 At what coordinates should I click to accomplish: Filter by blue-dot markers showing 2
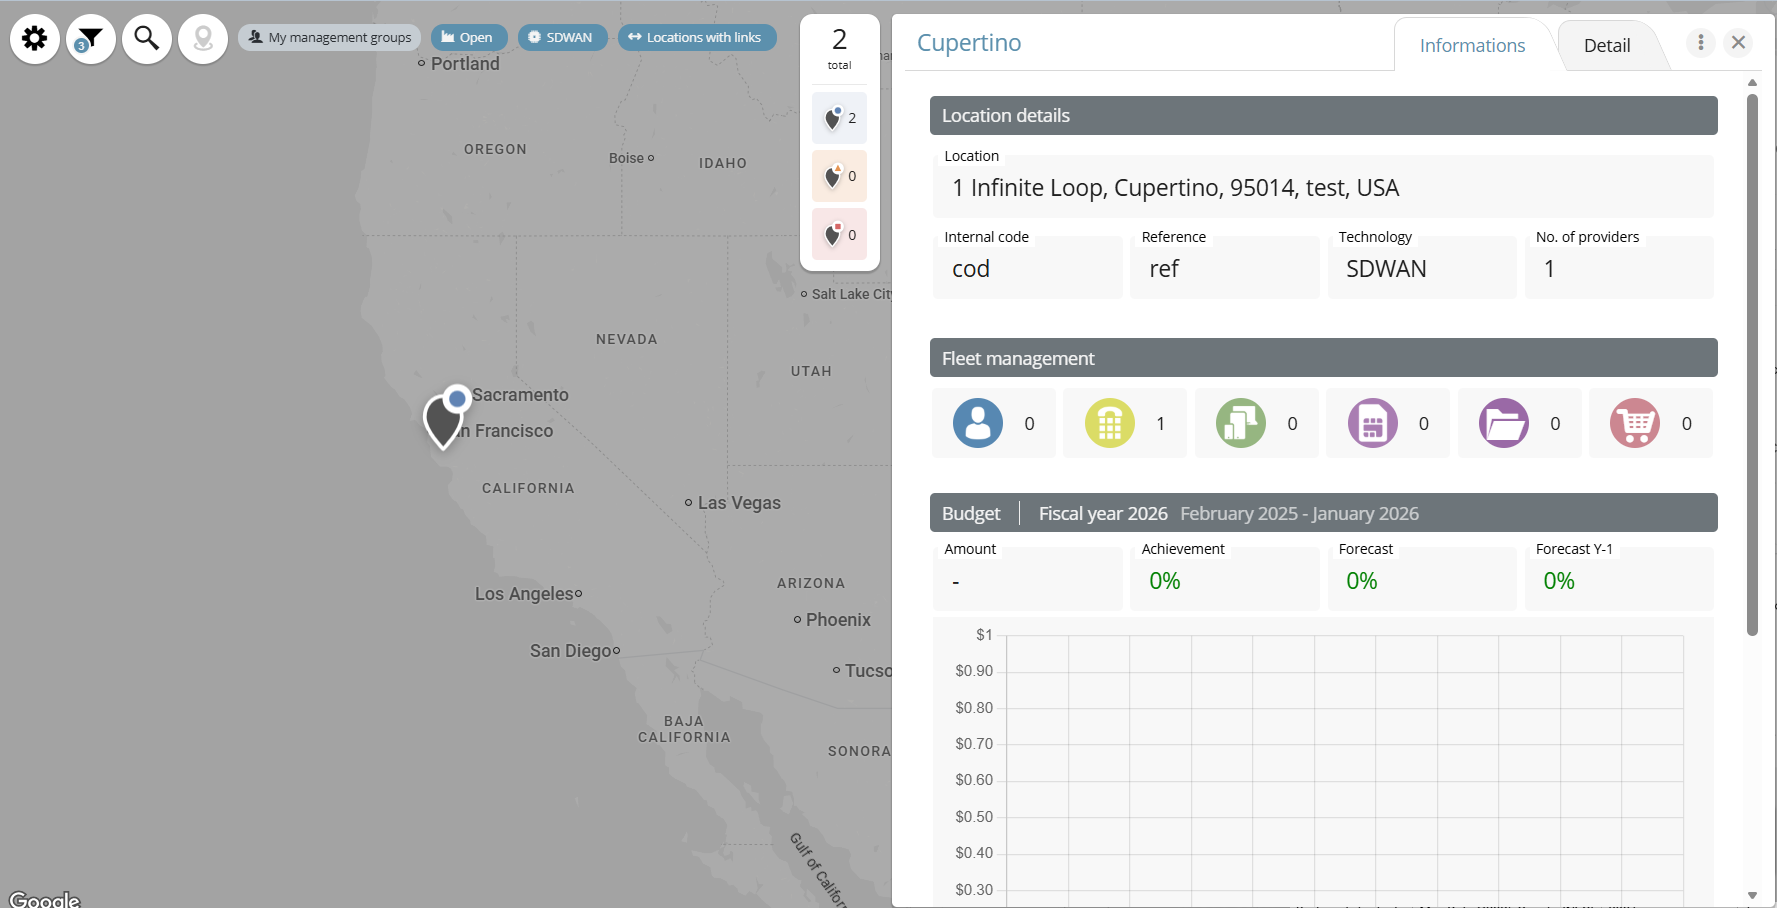(839, 119)
